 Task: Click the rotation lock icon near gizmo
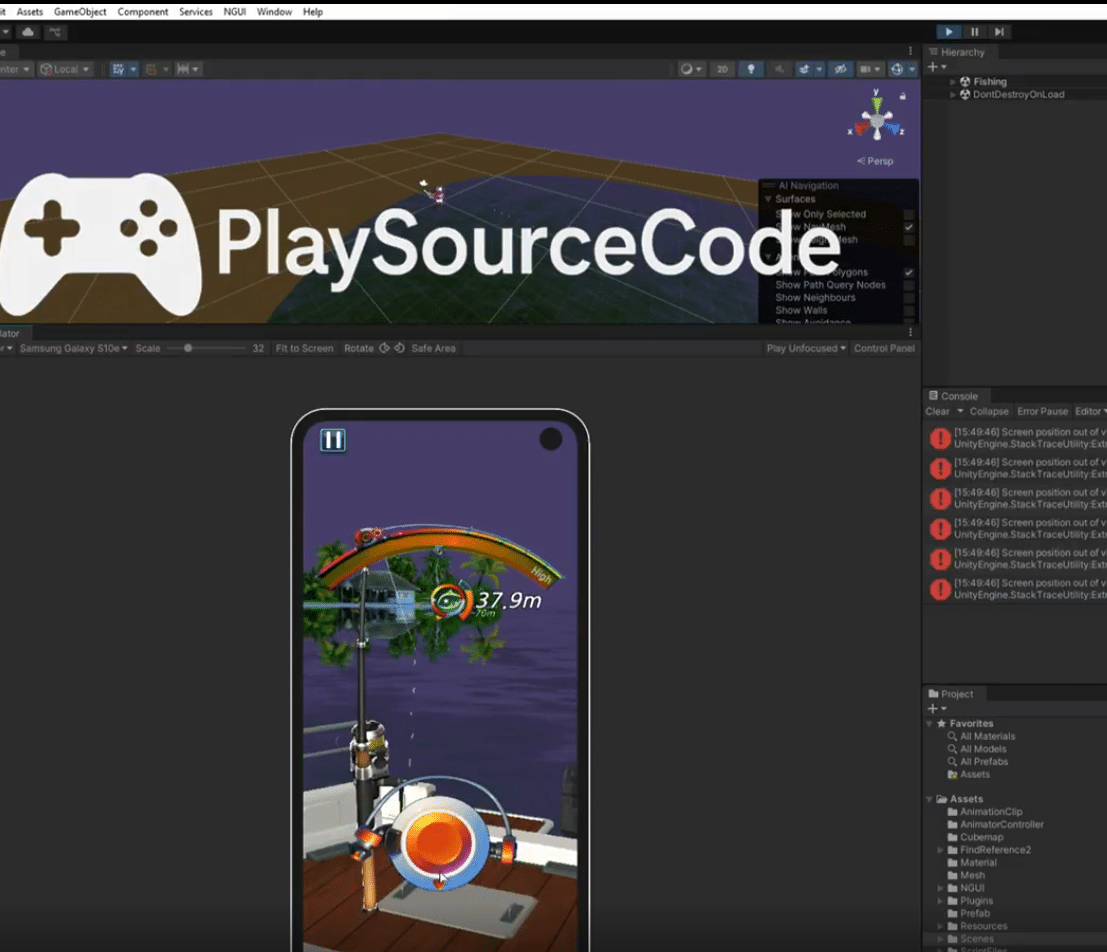[902, 95]
